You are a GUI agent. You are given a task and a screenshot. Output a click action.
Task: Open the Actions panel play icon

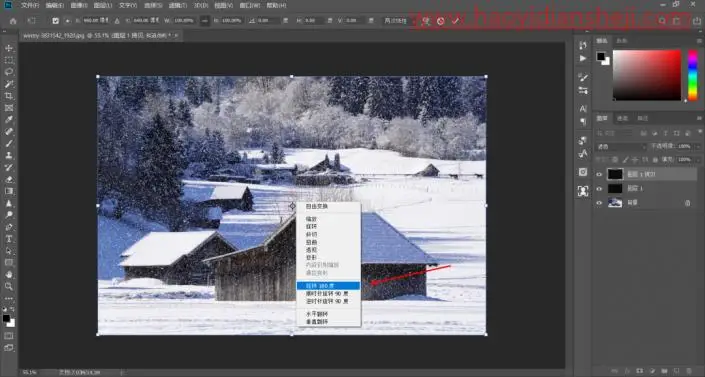(x=583, y=58)
